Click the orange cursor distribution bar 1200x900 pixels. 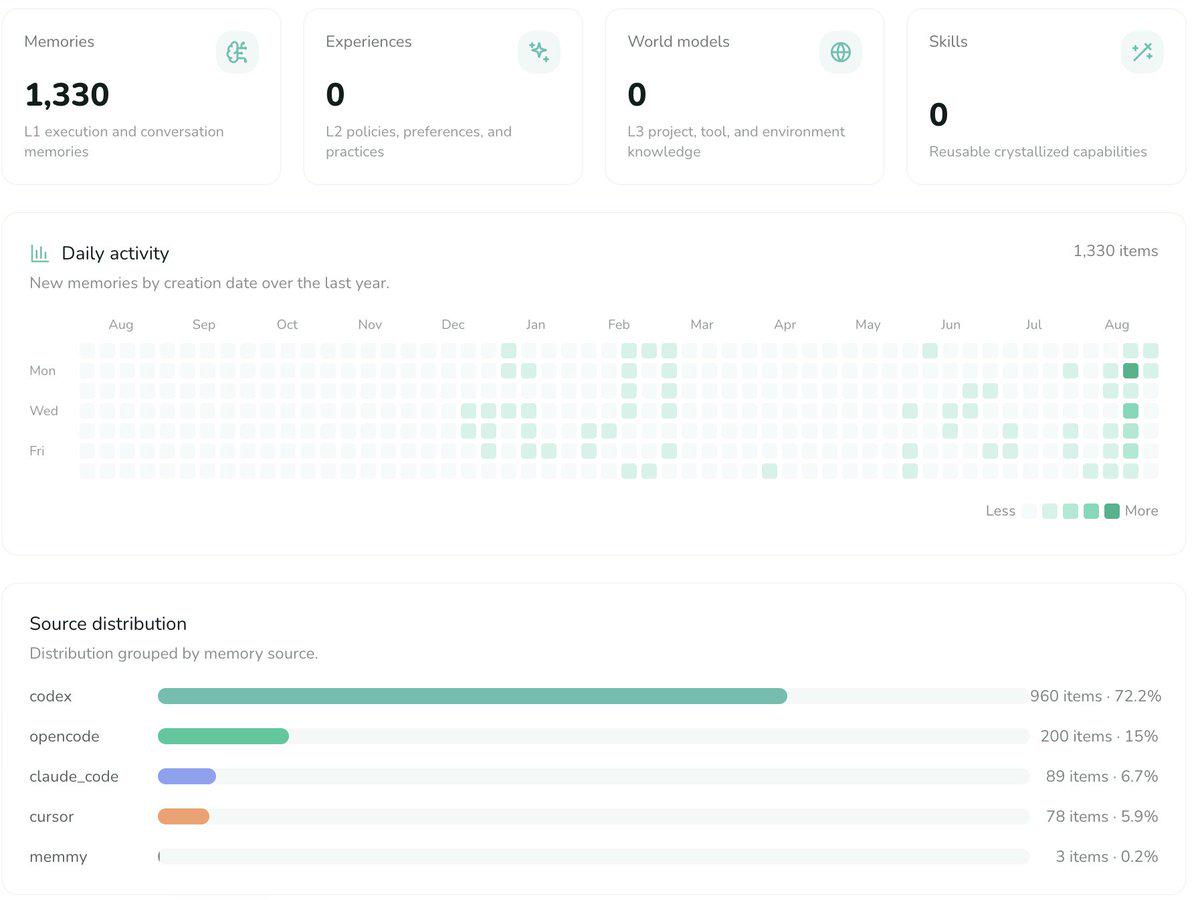coord(183,816)
